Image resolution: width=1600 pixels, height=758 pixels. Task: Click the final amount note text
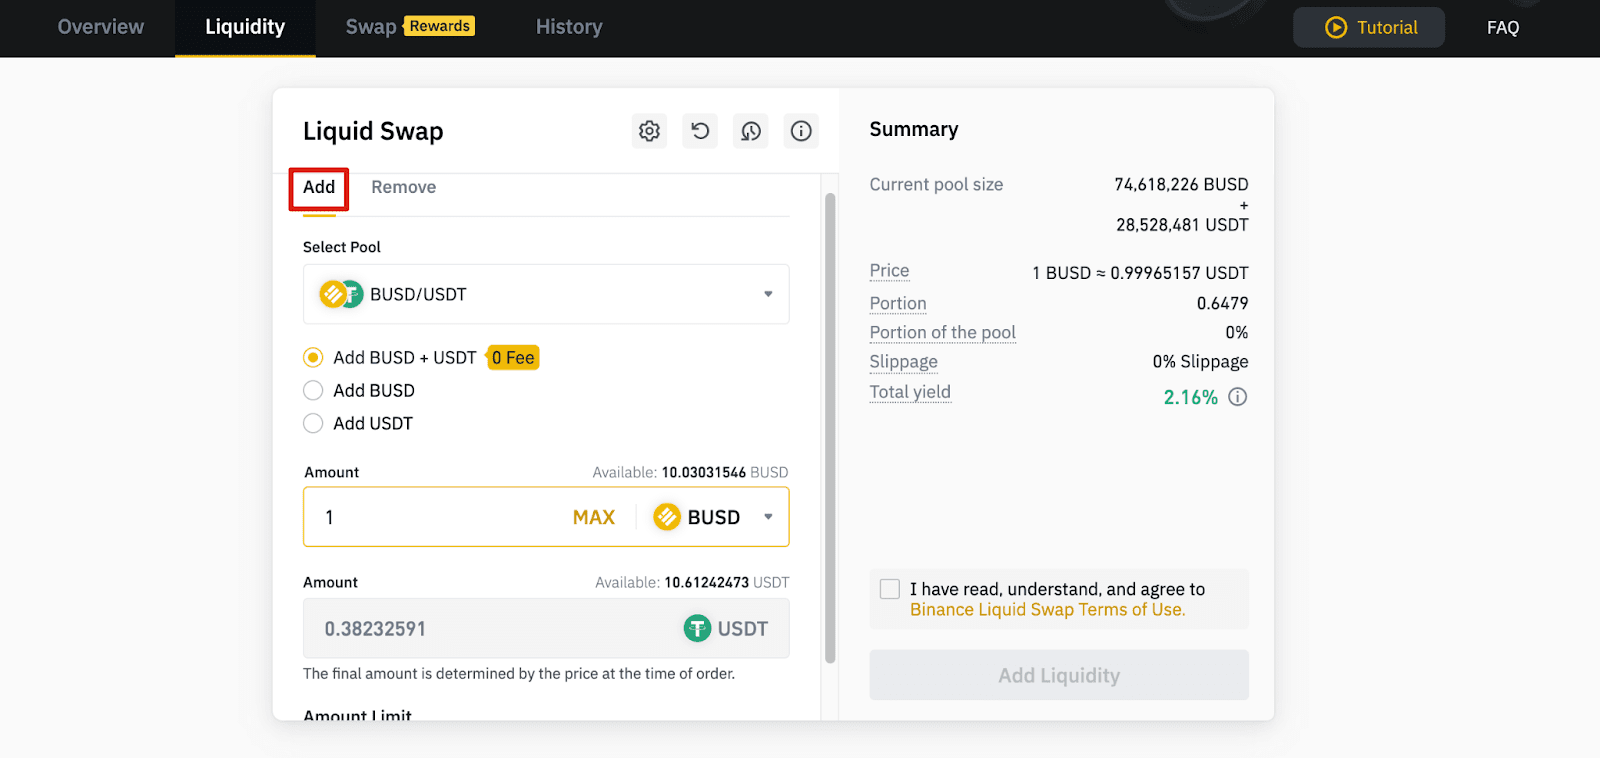(x=519, y=674)
